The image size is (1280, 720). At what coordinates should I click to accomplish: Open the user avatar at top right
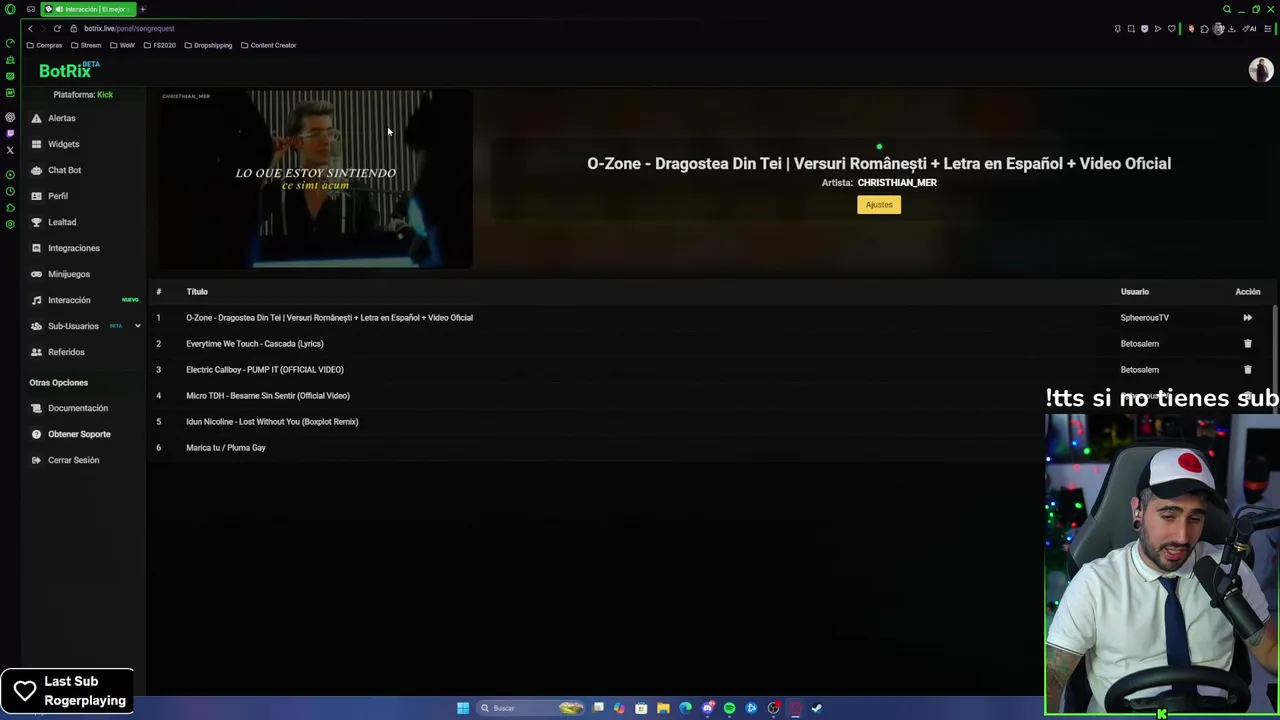point(1260,70)
